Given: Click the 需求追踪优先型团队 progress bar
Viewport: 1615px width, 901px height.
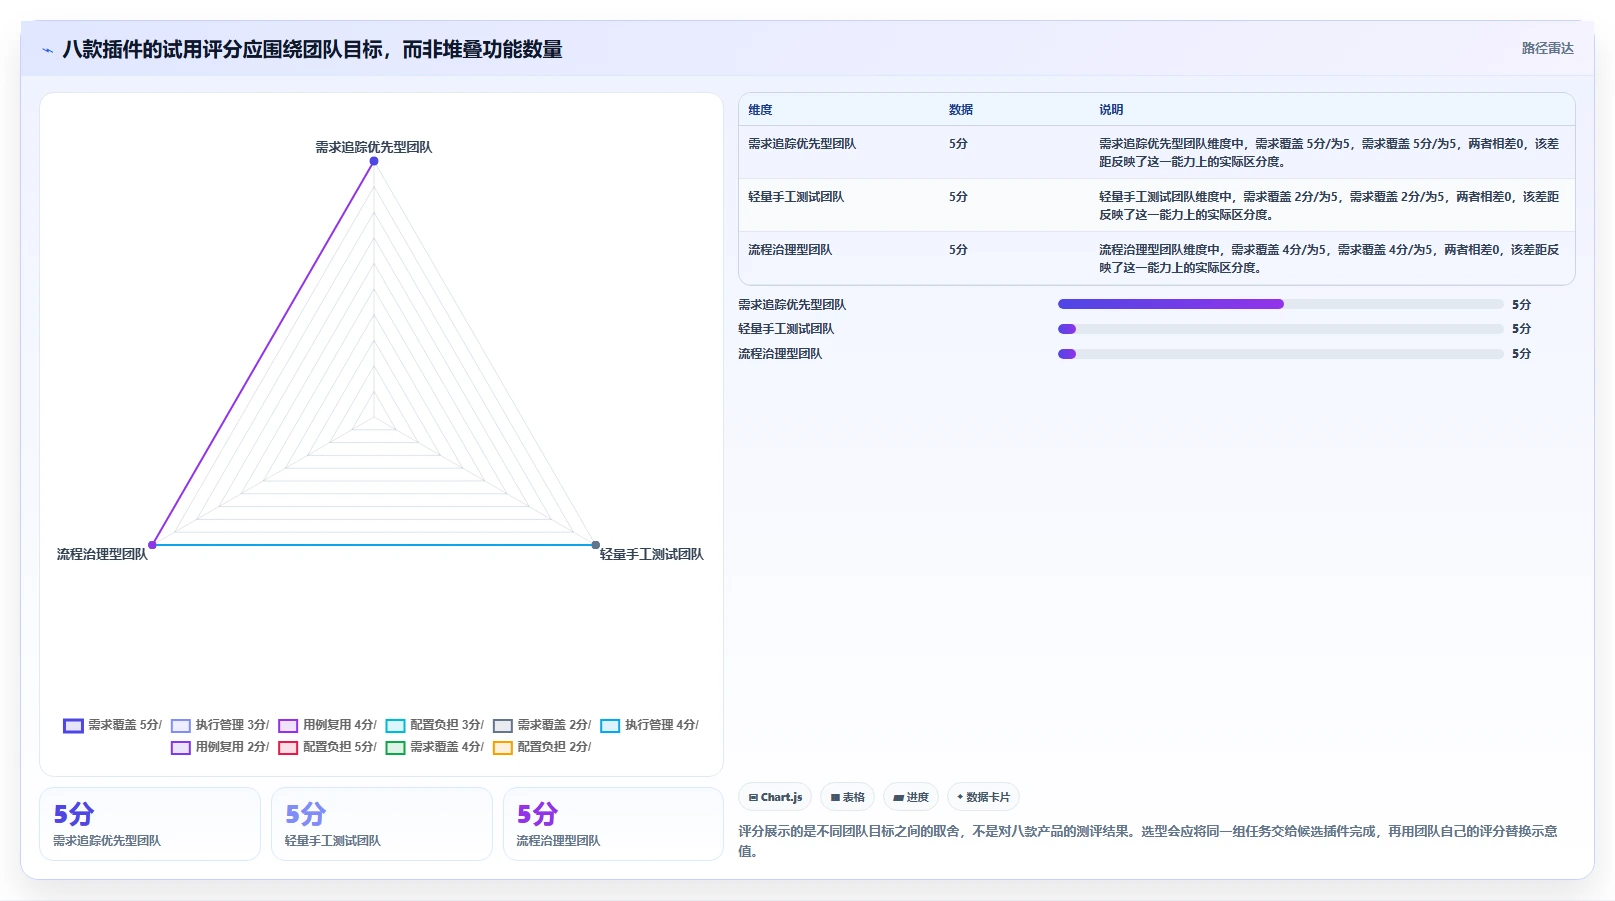Looking at the screenshot, I should click(x=1280, y=304).
